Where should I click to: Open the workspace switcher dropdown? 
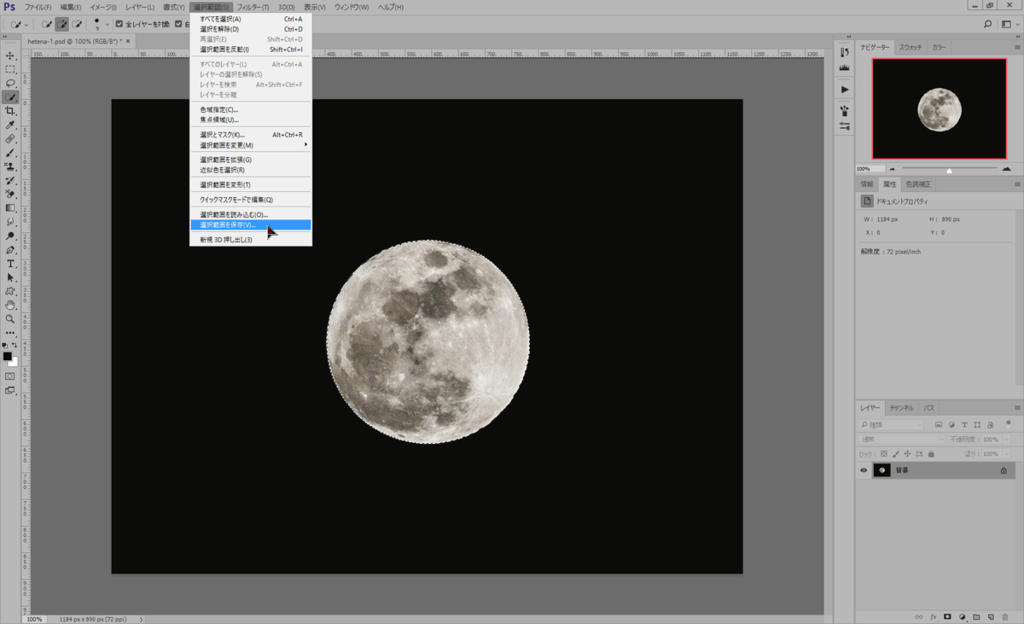[1008, 23]
